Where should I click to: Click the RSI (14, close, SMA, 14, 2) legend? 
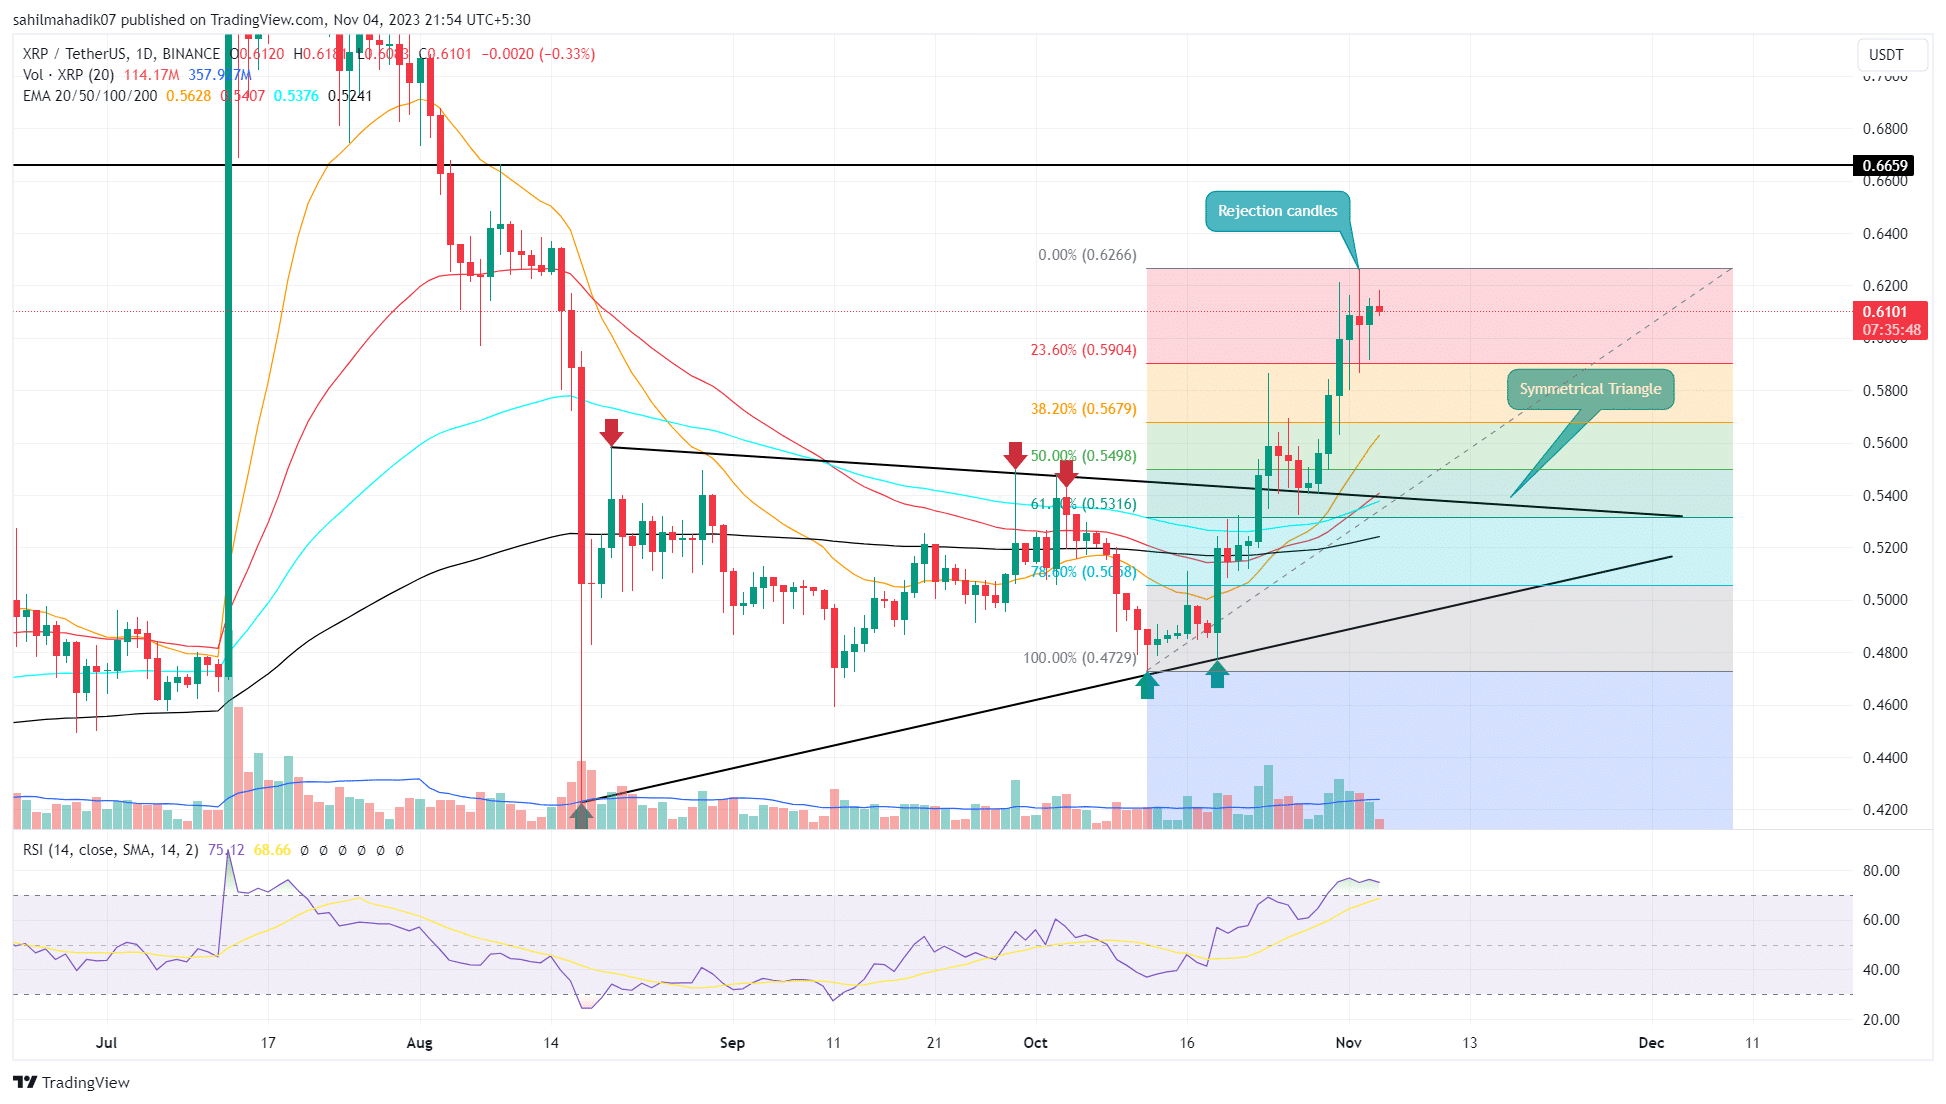[111, 850]
